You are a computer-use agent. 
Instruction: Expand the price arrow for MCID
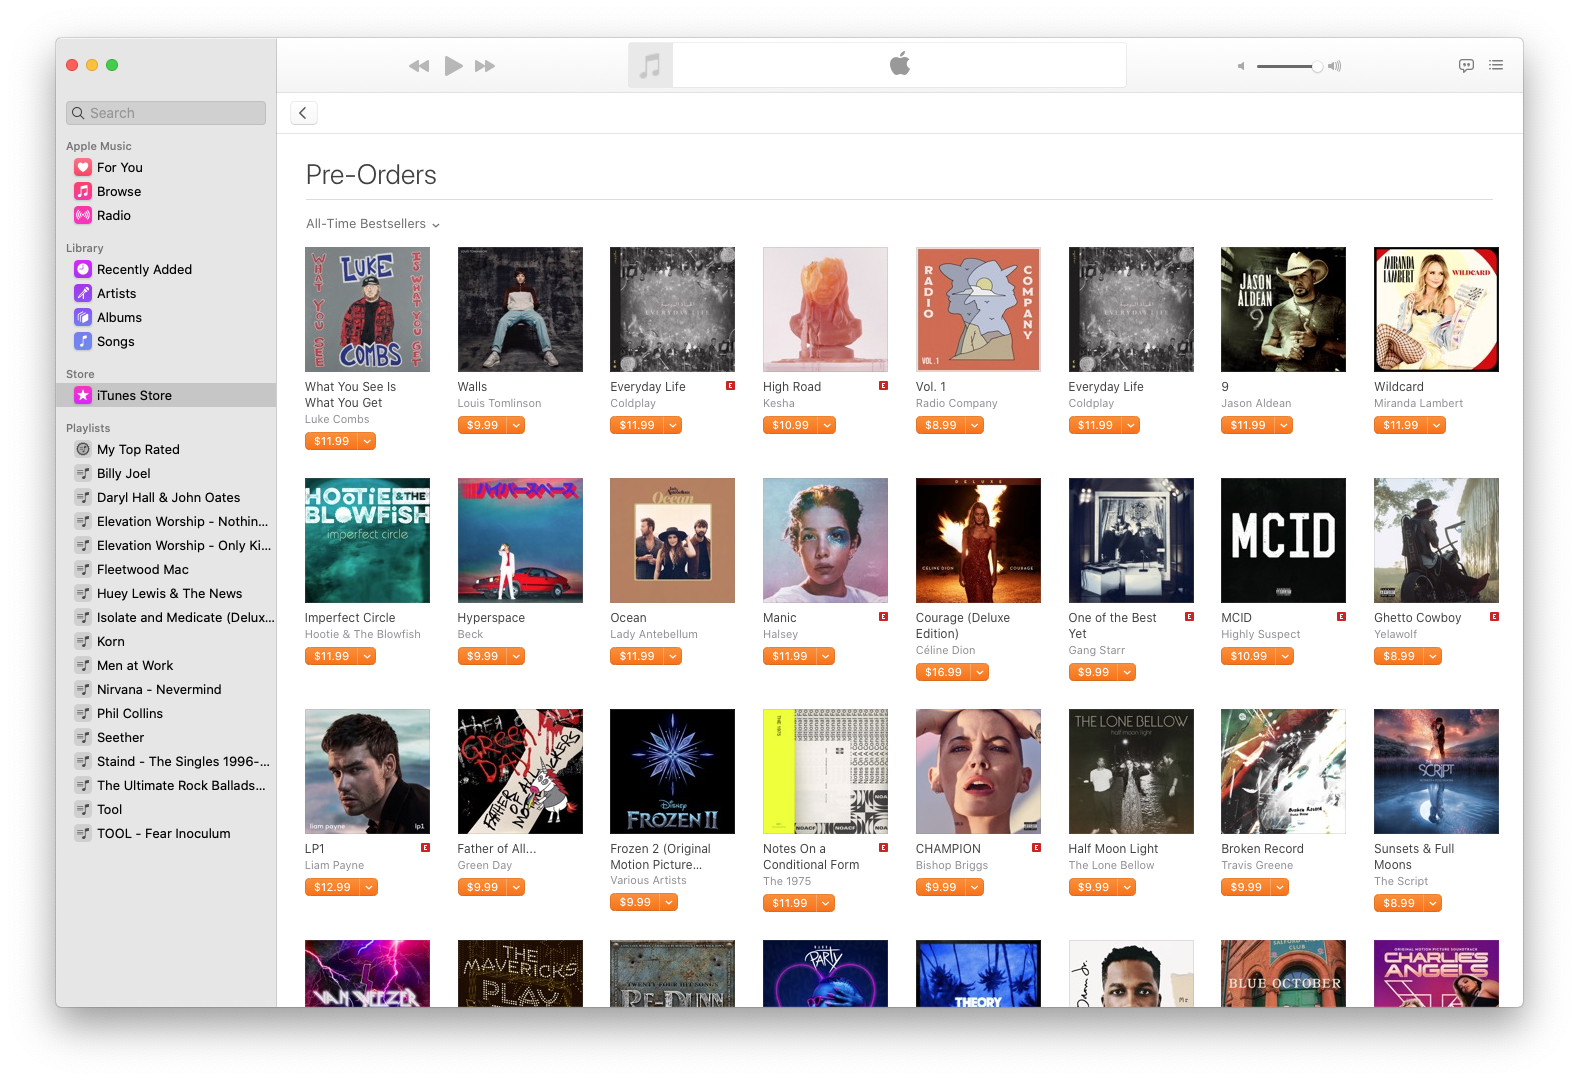coord(1285,657)
